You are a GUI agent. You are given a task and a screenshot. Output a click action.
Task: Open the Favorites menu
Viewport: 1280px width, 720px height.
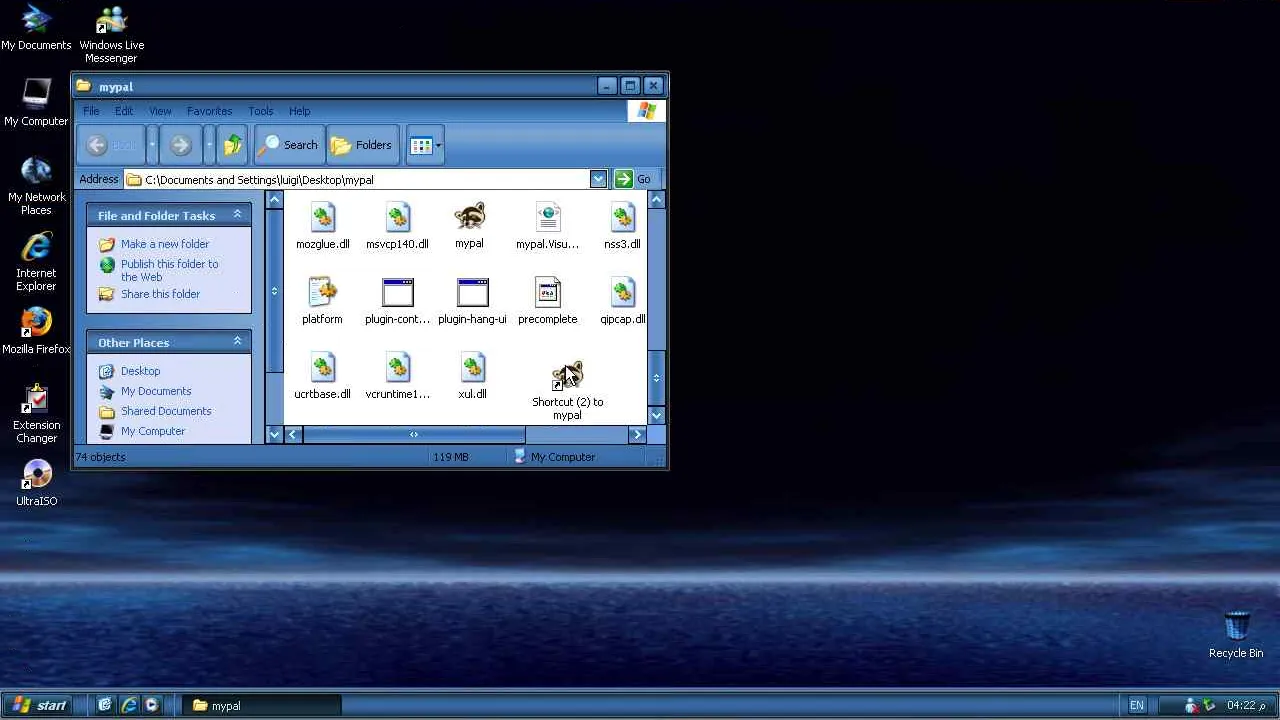tap(209, 111)
